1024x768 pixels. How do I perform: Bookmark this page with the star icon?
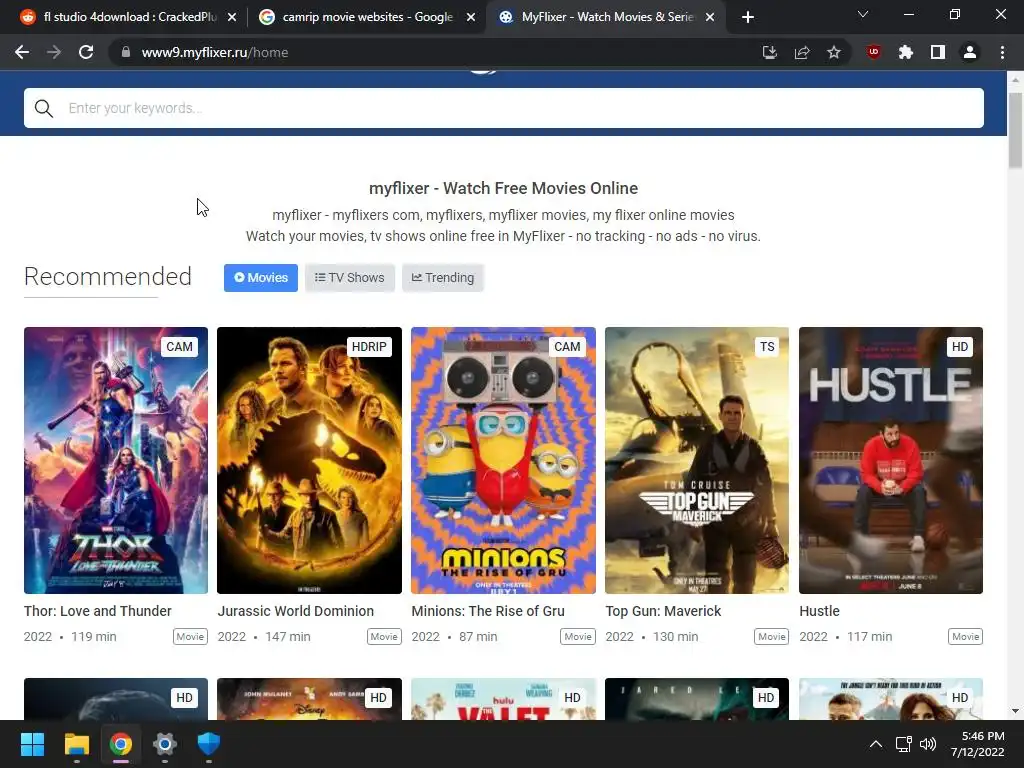click(x=834, y=52)
